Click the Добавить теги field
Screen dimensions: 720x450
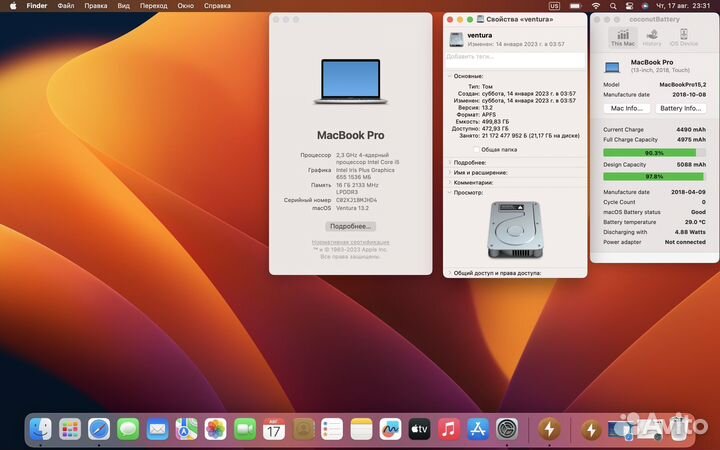click(515, 60)
